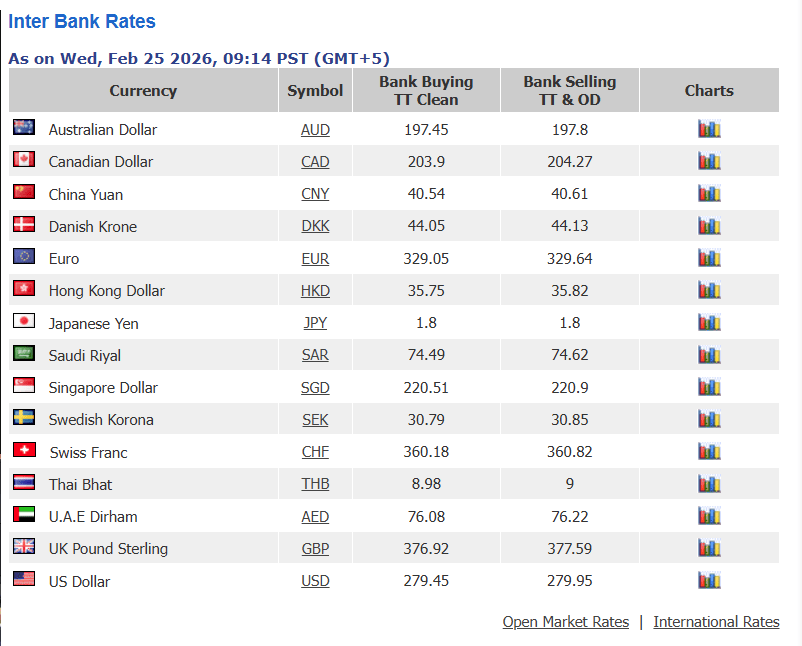The height and width of the screenshot is (646, 802).
Task: Open the Open Market Rates link
Action: pyautogui.click(x=566, y=622)
